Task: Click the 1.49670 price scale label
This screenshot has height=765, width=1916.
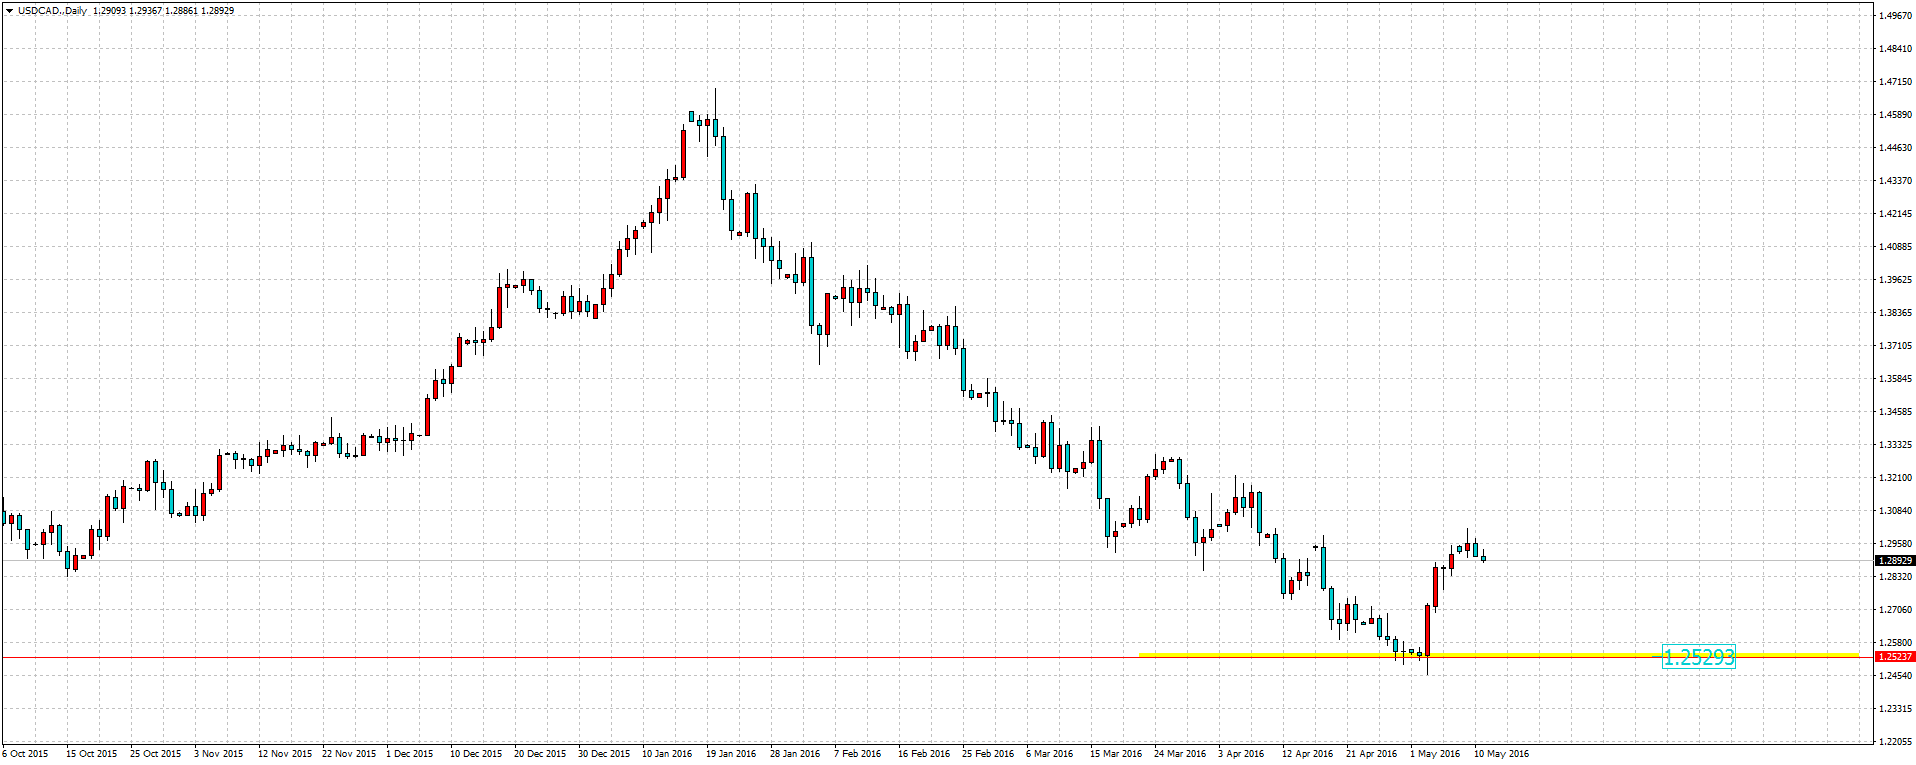Action: click(1895, 16)
